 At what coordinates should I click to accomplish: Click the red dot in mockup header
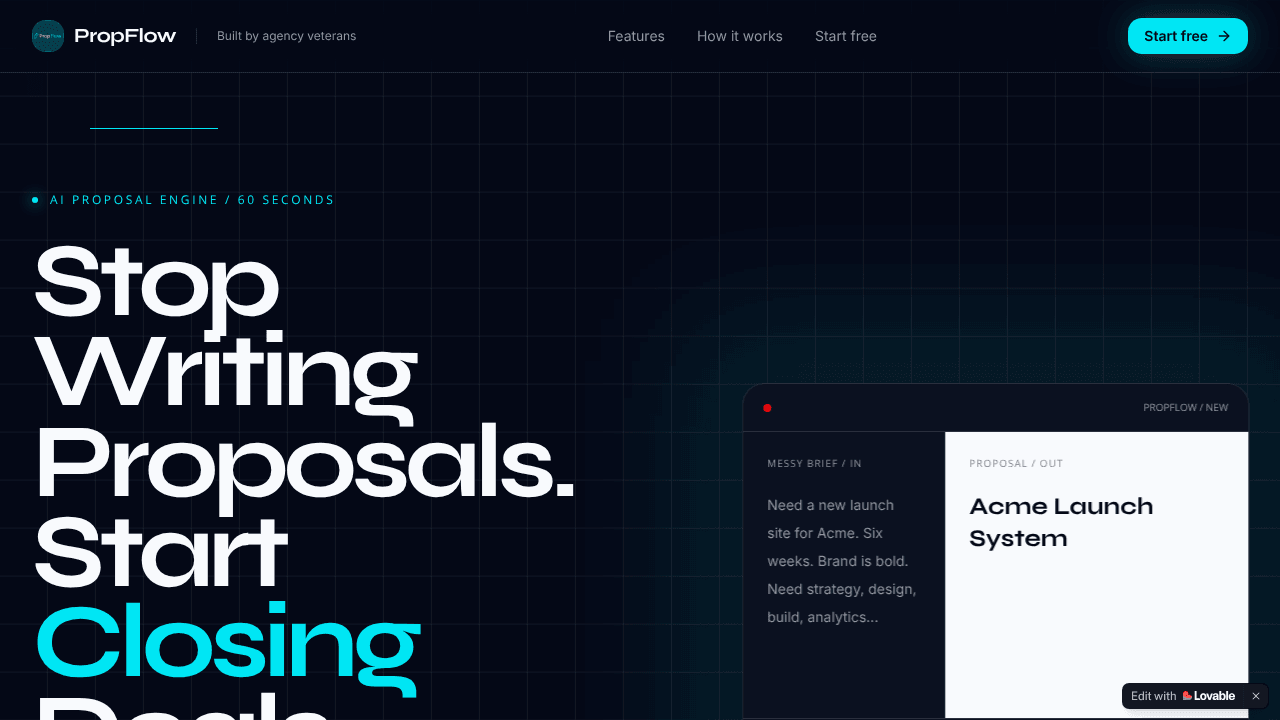tap(767, 408)
